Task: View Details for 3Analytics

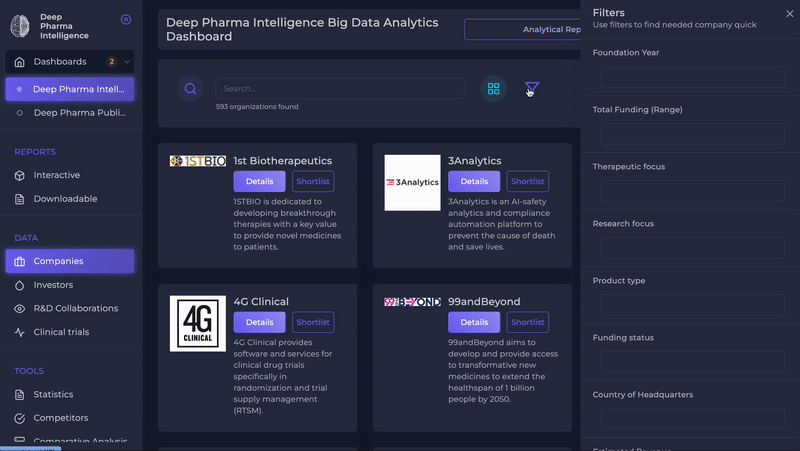Action: click(474, 182)
